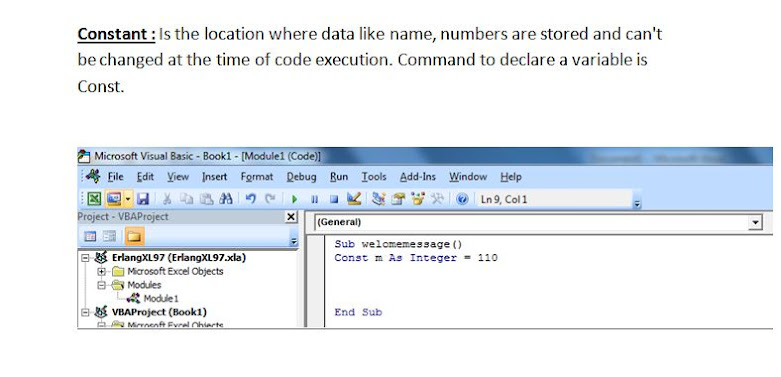This screenshot has width=781, height=377.
Task: Open the File menu
Action: click(116, 177)
